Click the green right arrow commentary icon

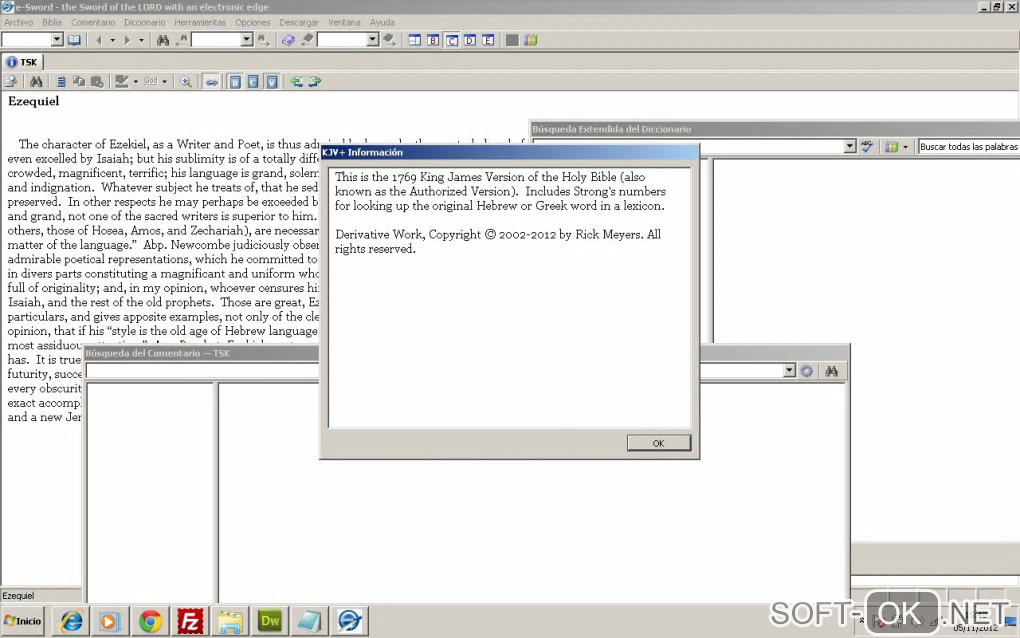[x=315, y=81]
